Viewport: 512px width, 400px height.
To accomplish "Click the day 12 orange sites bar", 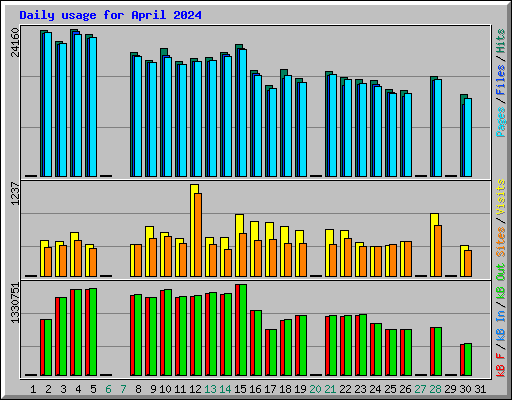I will coord(198,235).
